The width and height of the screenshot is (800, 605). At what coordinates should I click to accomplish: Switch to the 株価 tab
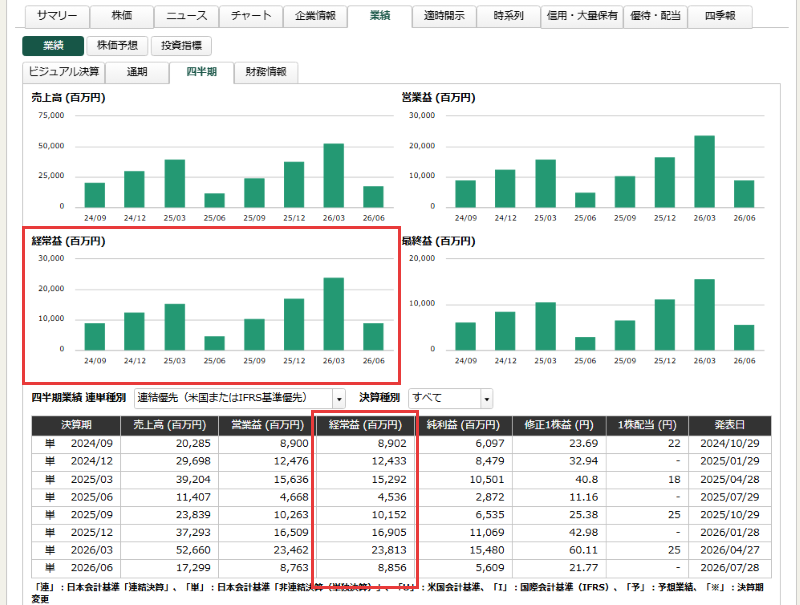coord(122,16)
